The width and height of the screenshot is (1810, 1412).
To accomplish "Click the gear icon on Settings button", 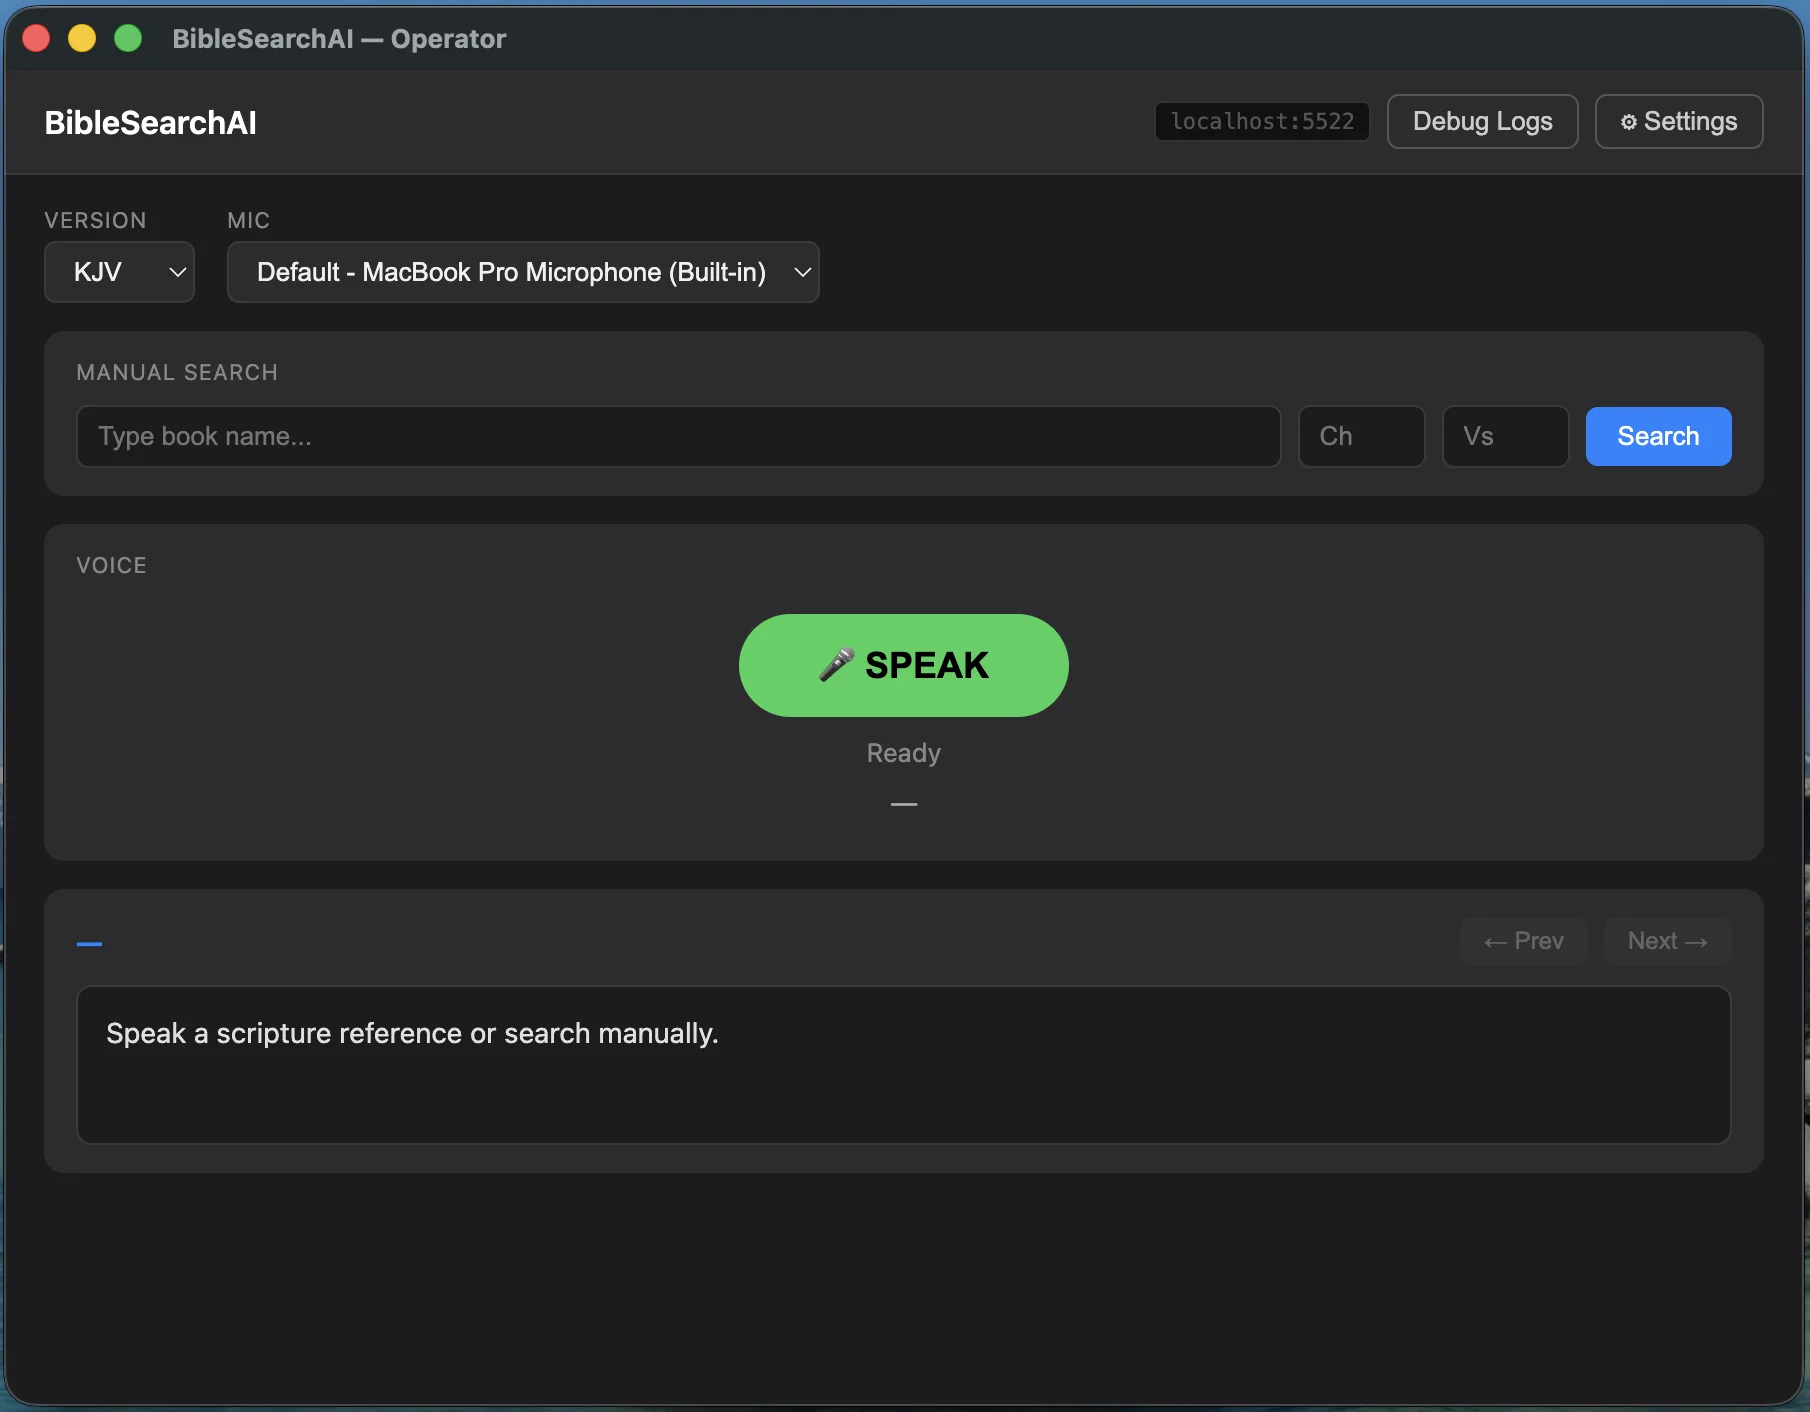I will [1628, 121].
